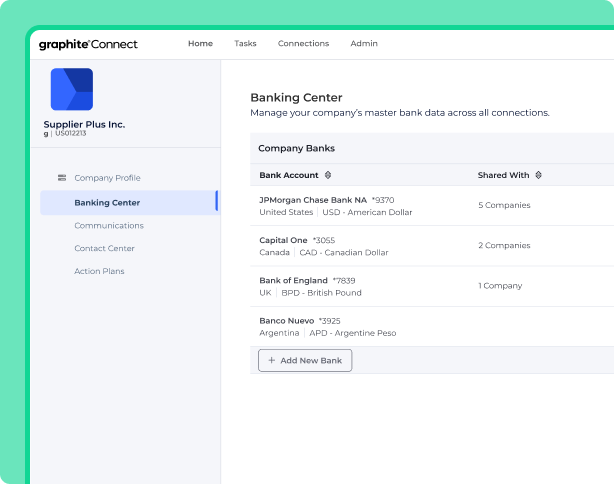Click the Add New Bank button
The image size is (614, 484).
pyautogui.click(x=305, y=360)
